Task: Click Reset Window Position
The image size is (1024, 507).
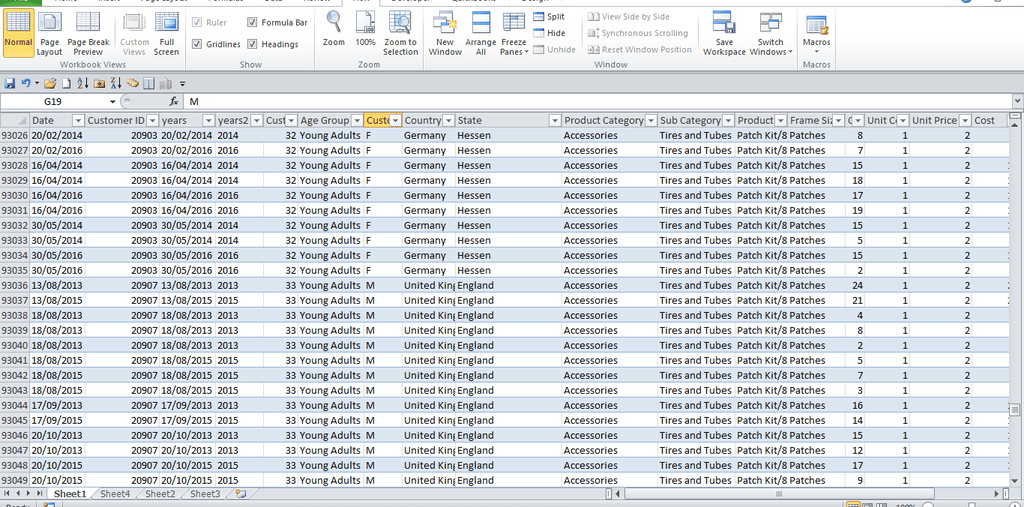Action: (639, 49)
